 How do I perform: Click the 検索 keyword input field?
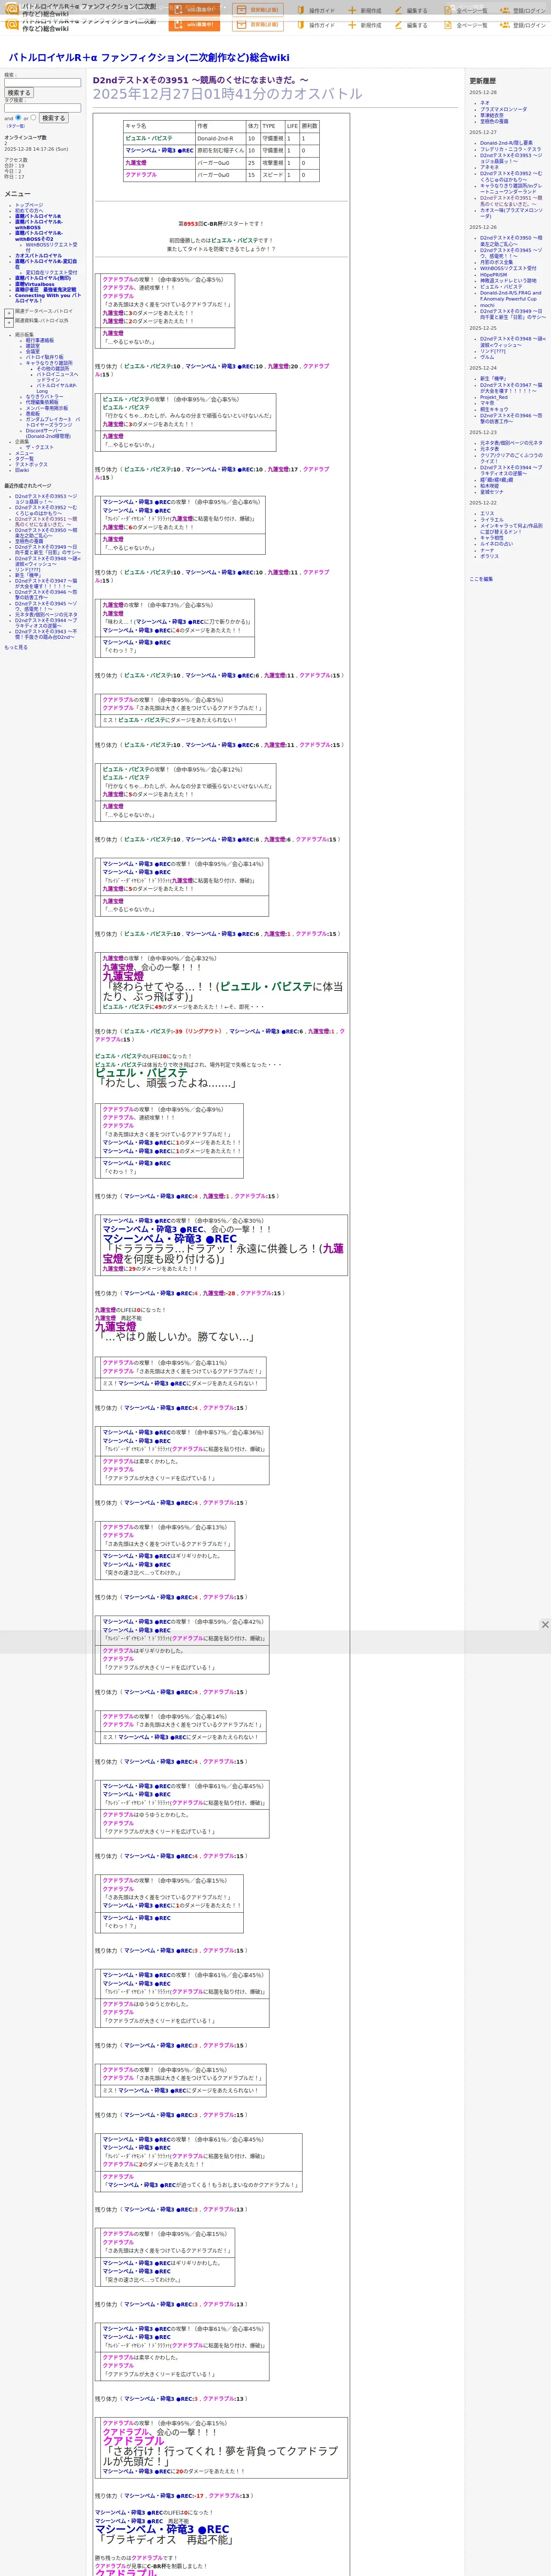(x=42, y=83)
